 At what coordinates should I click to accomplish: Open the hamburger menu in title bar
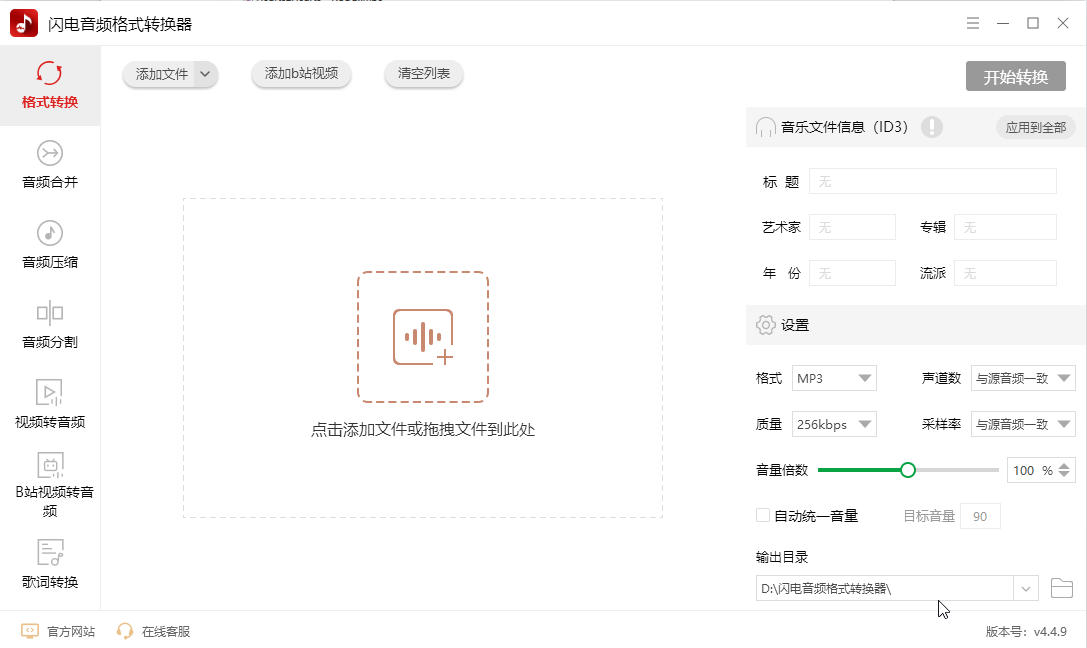[973, 23]
